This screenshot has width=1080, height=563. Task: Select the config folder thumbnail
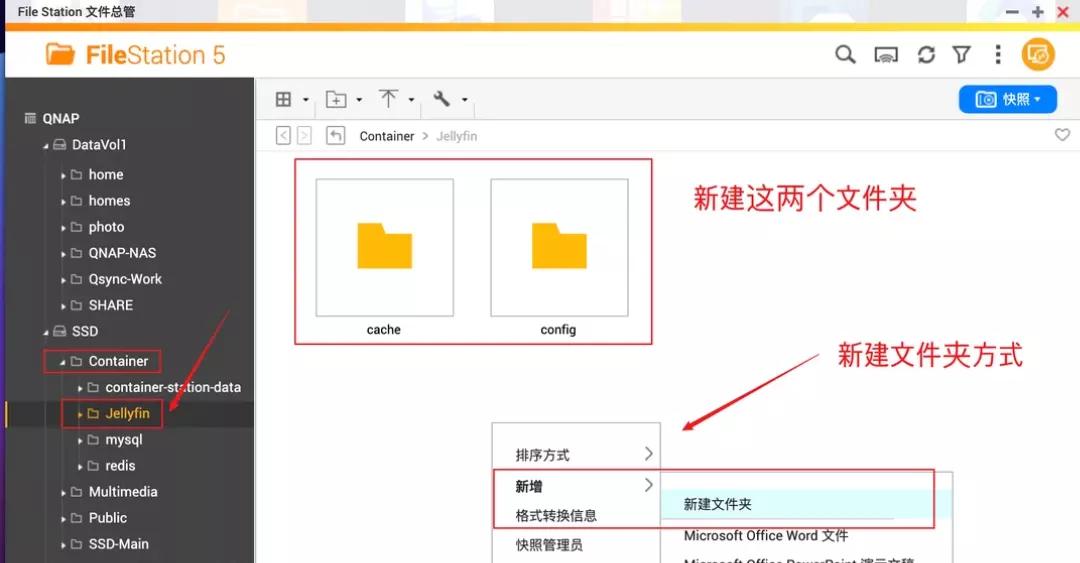tap(559, 247)
